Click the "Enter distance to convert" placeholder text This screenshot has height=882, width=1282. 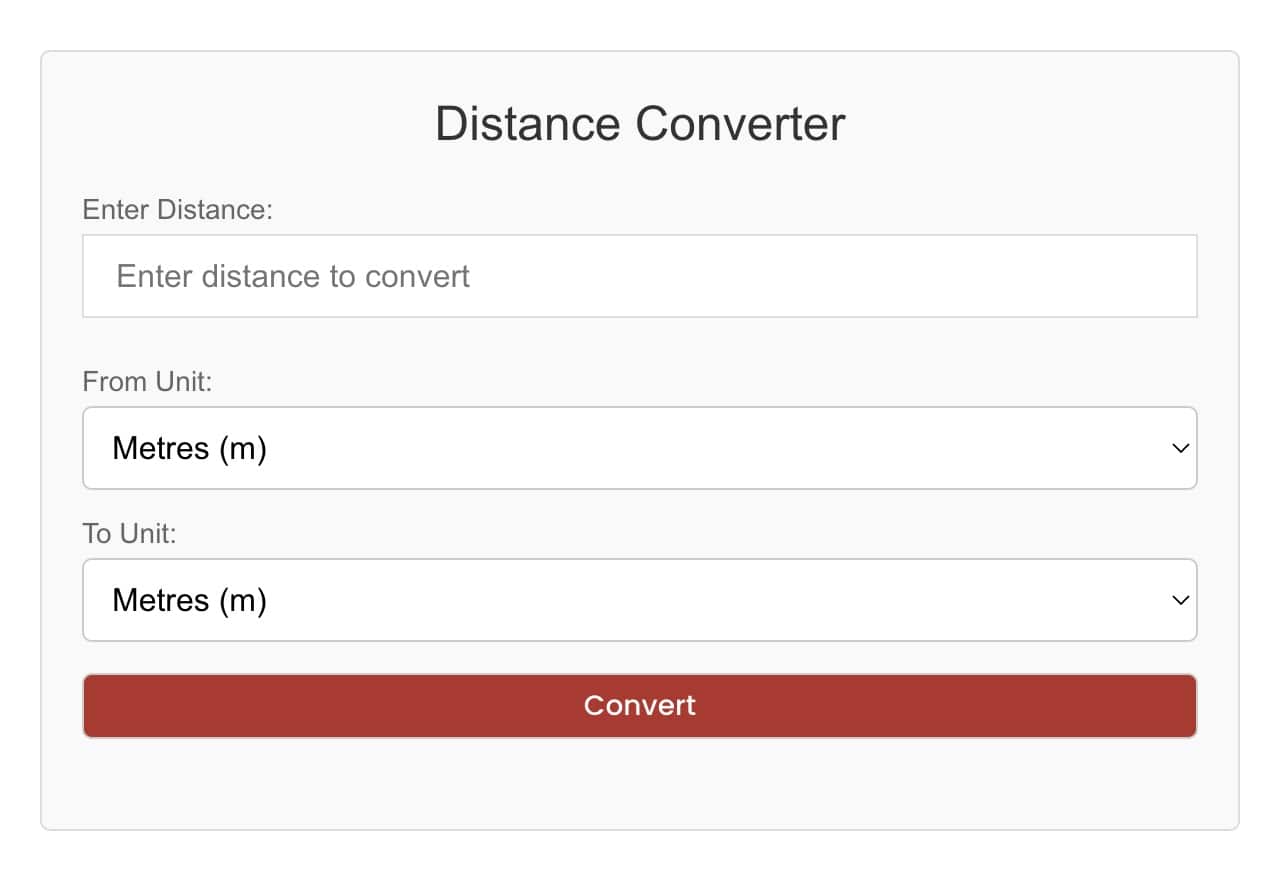tap(293, 276)
